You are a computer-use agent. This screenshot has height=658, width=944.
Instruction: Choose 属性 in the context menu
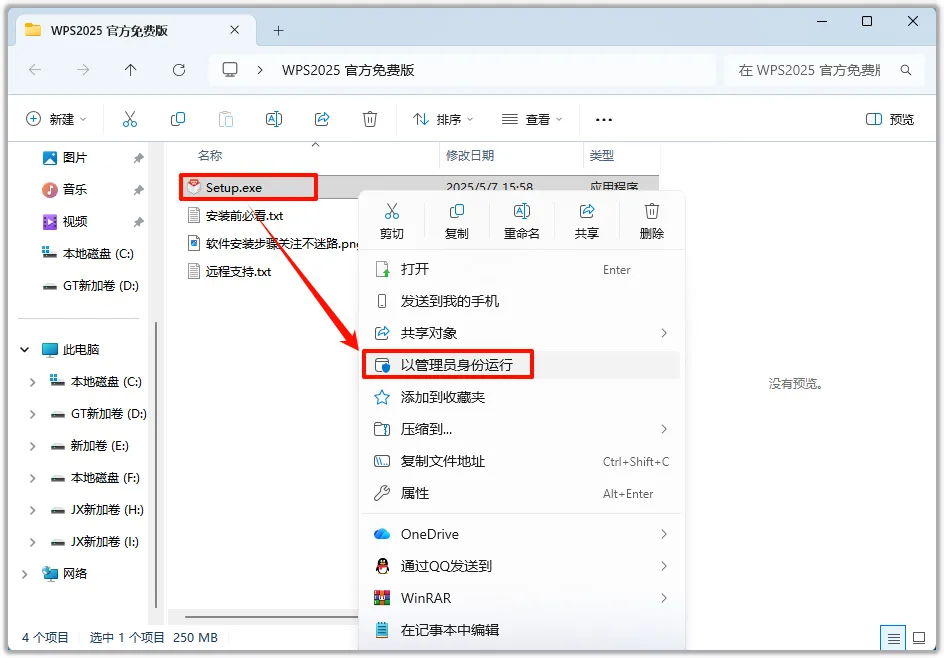521,494
